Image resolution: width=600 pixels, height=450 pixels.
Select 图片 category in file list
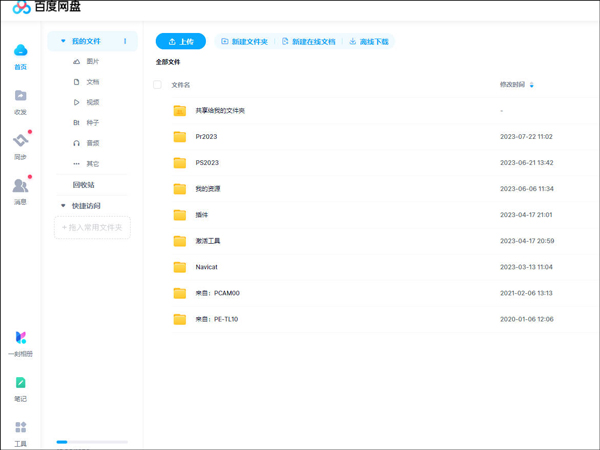pos(92,62)
